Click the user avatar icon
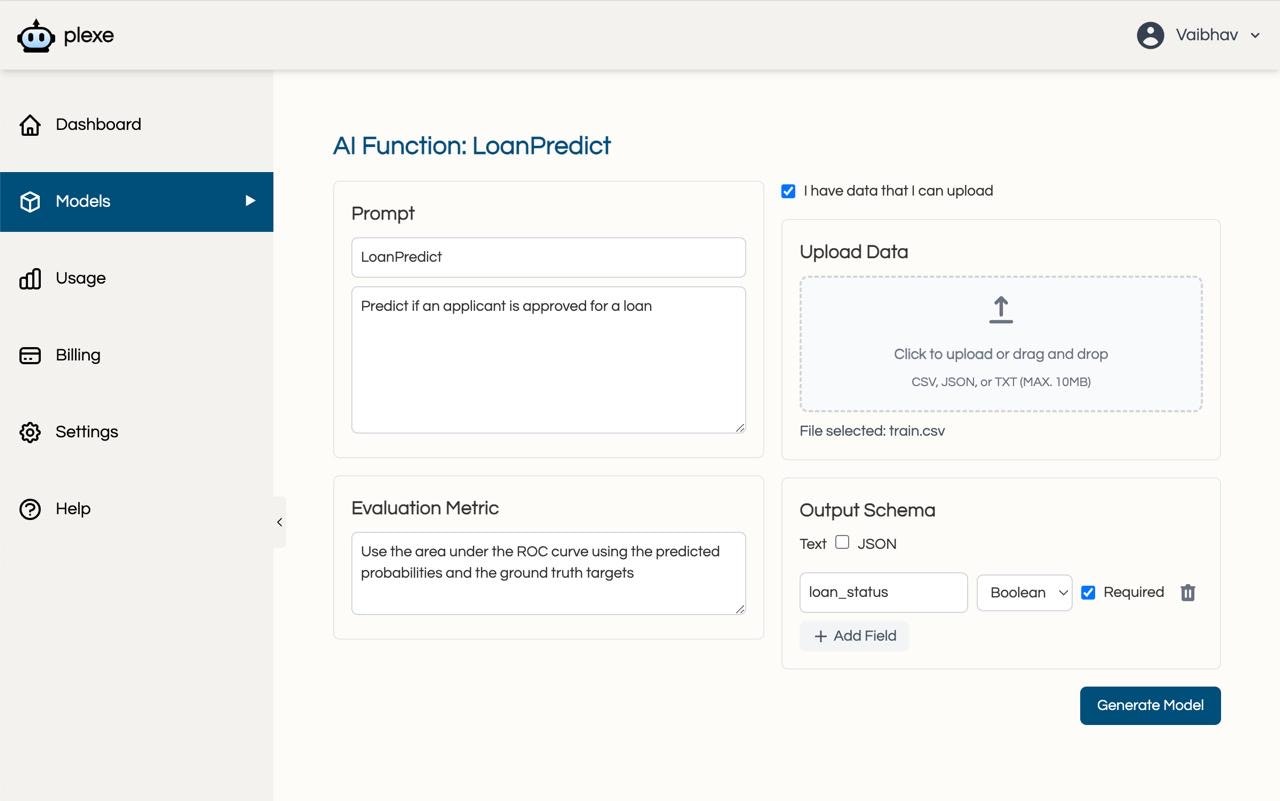Screen dimensions: 1280x801 tap(1150, 35)
